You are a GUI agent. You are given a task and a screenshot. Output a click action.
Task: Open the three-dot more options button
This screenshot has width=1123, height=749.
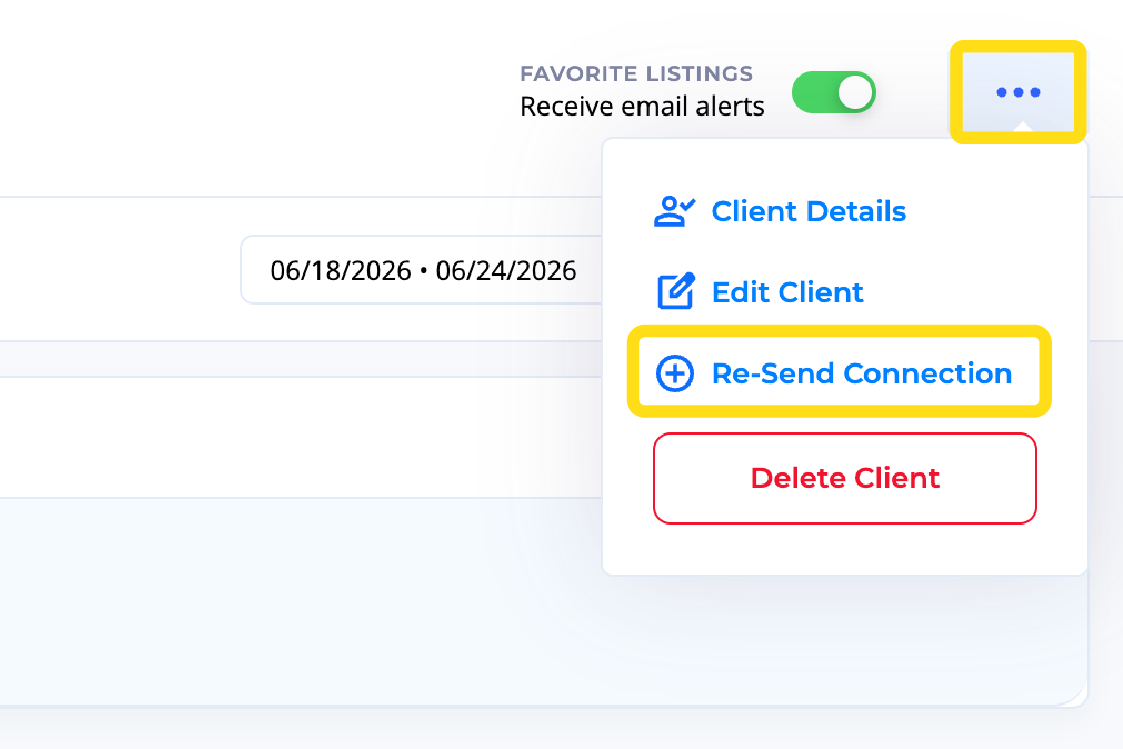point(1018,92)
